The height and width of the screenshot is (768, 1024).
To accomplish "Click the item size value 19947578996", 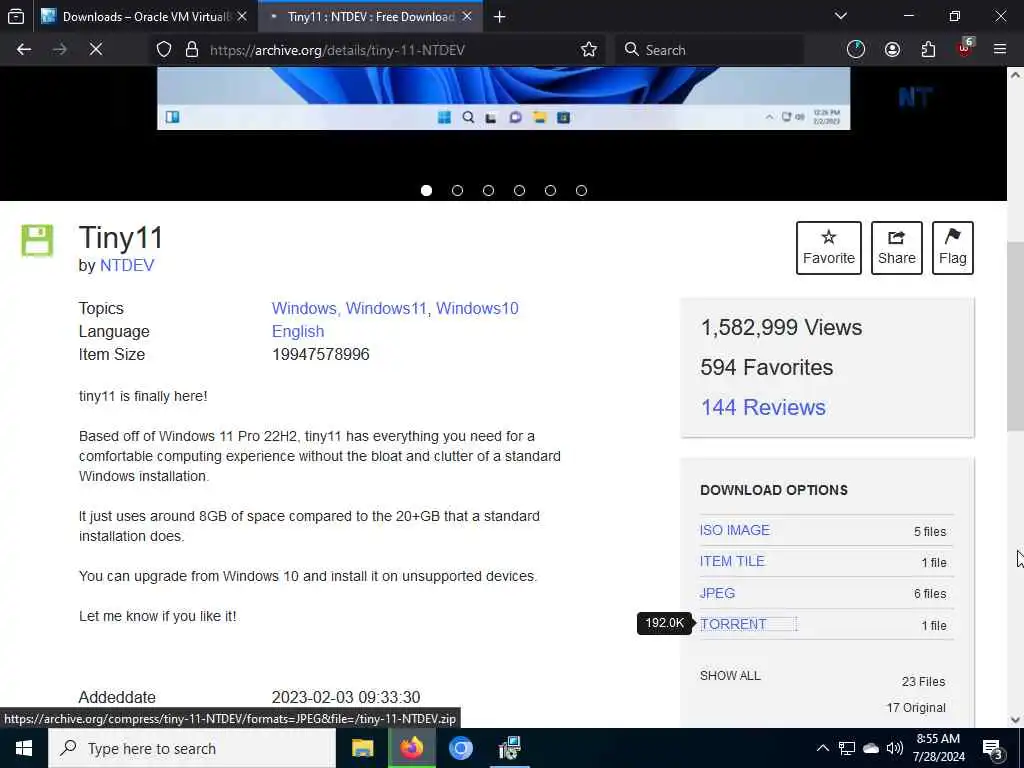I will tap(321, 355).
